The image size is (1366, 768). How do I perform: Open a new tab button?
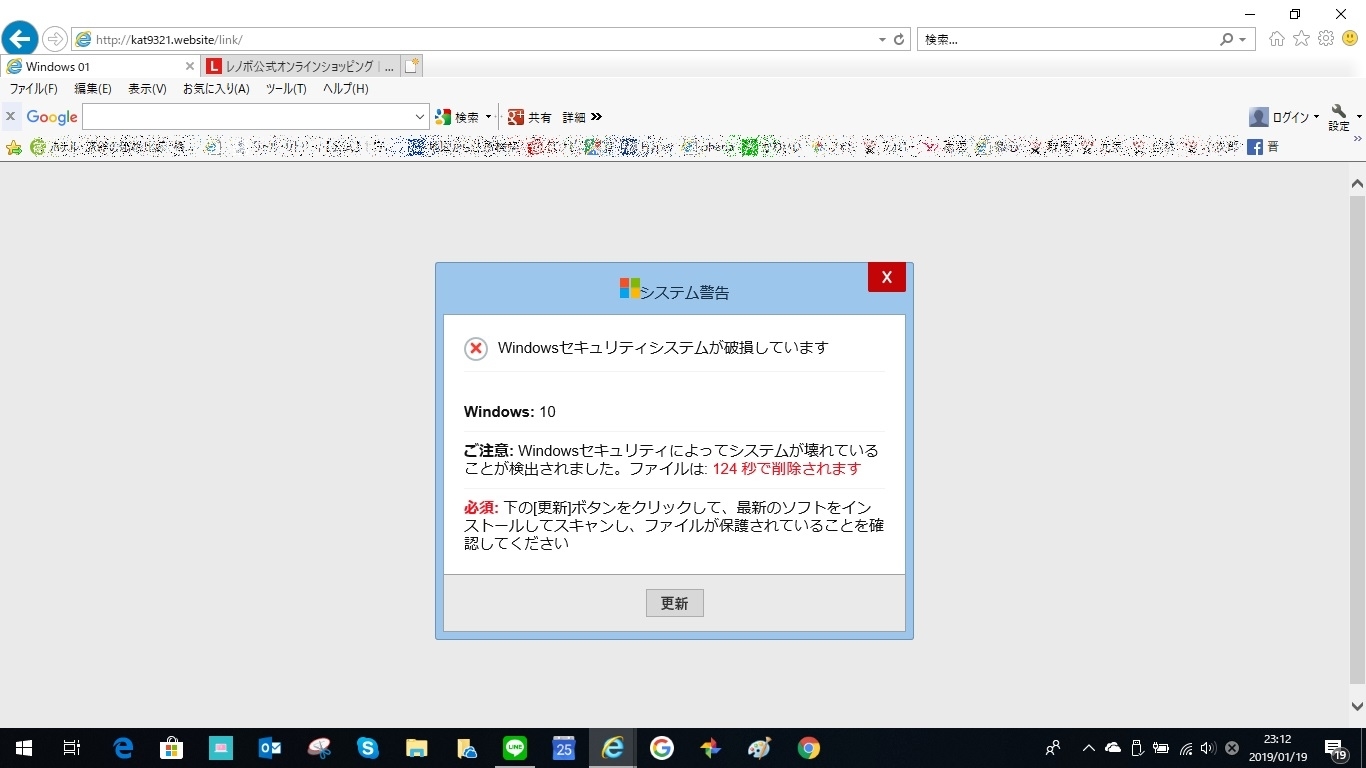click(412, 66)
